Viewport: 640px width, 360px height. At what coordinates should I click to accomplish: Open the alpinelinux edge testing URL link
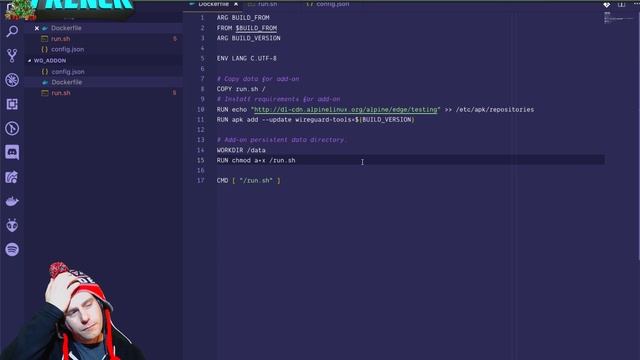click(345, 109)
